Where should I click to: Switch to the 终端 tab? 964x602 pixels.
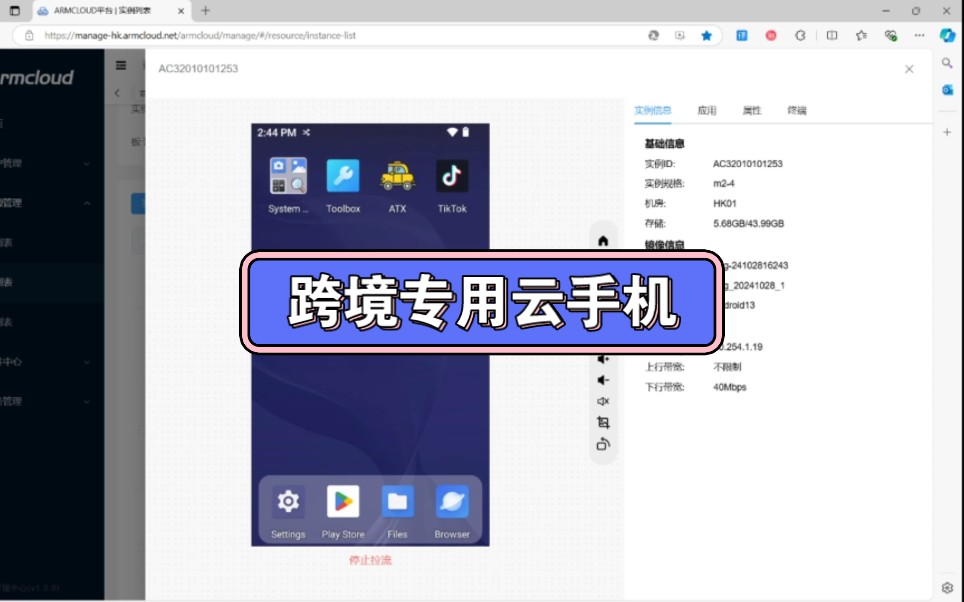tap(797, 111)
